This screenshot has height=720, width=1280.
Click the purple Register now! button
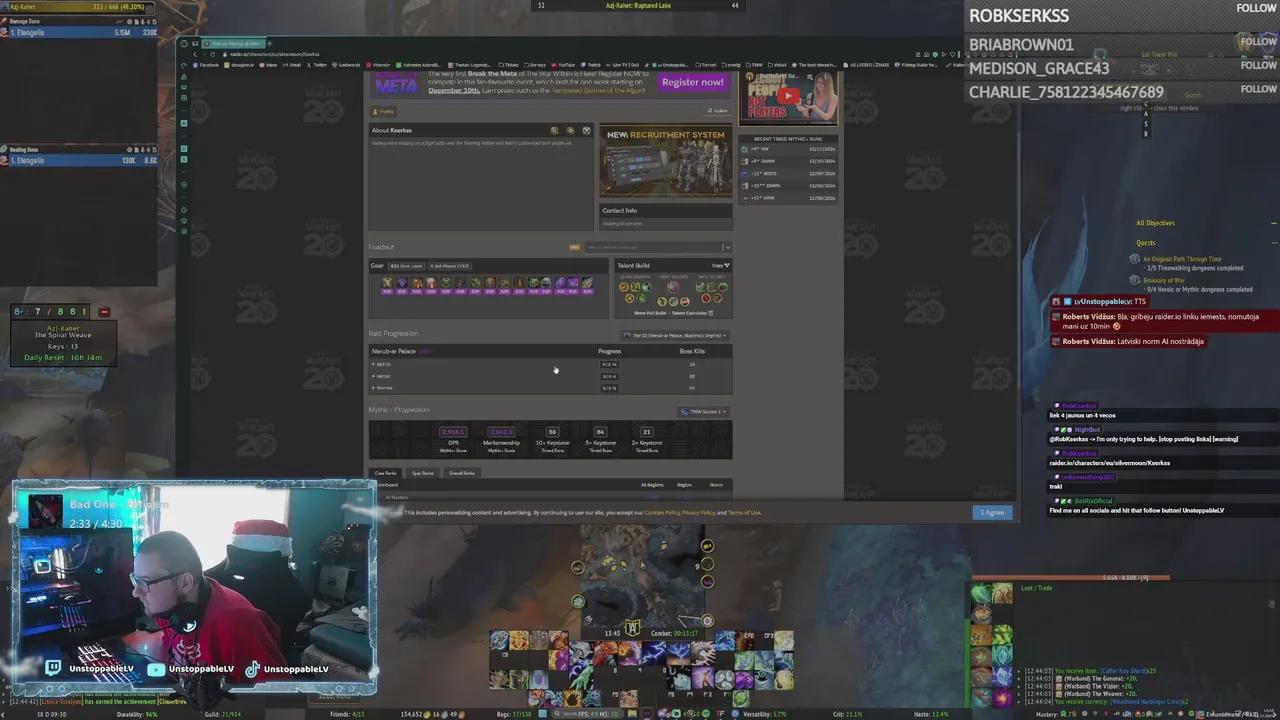(692, 82)
